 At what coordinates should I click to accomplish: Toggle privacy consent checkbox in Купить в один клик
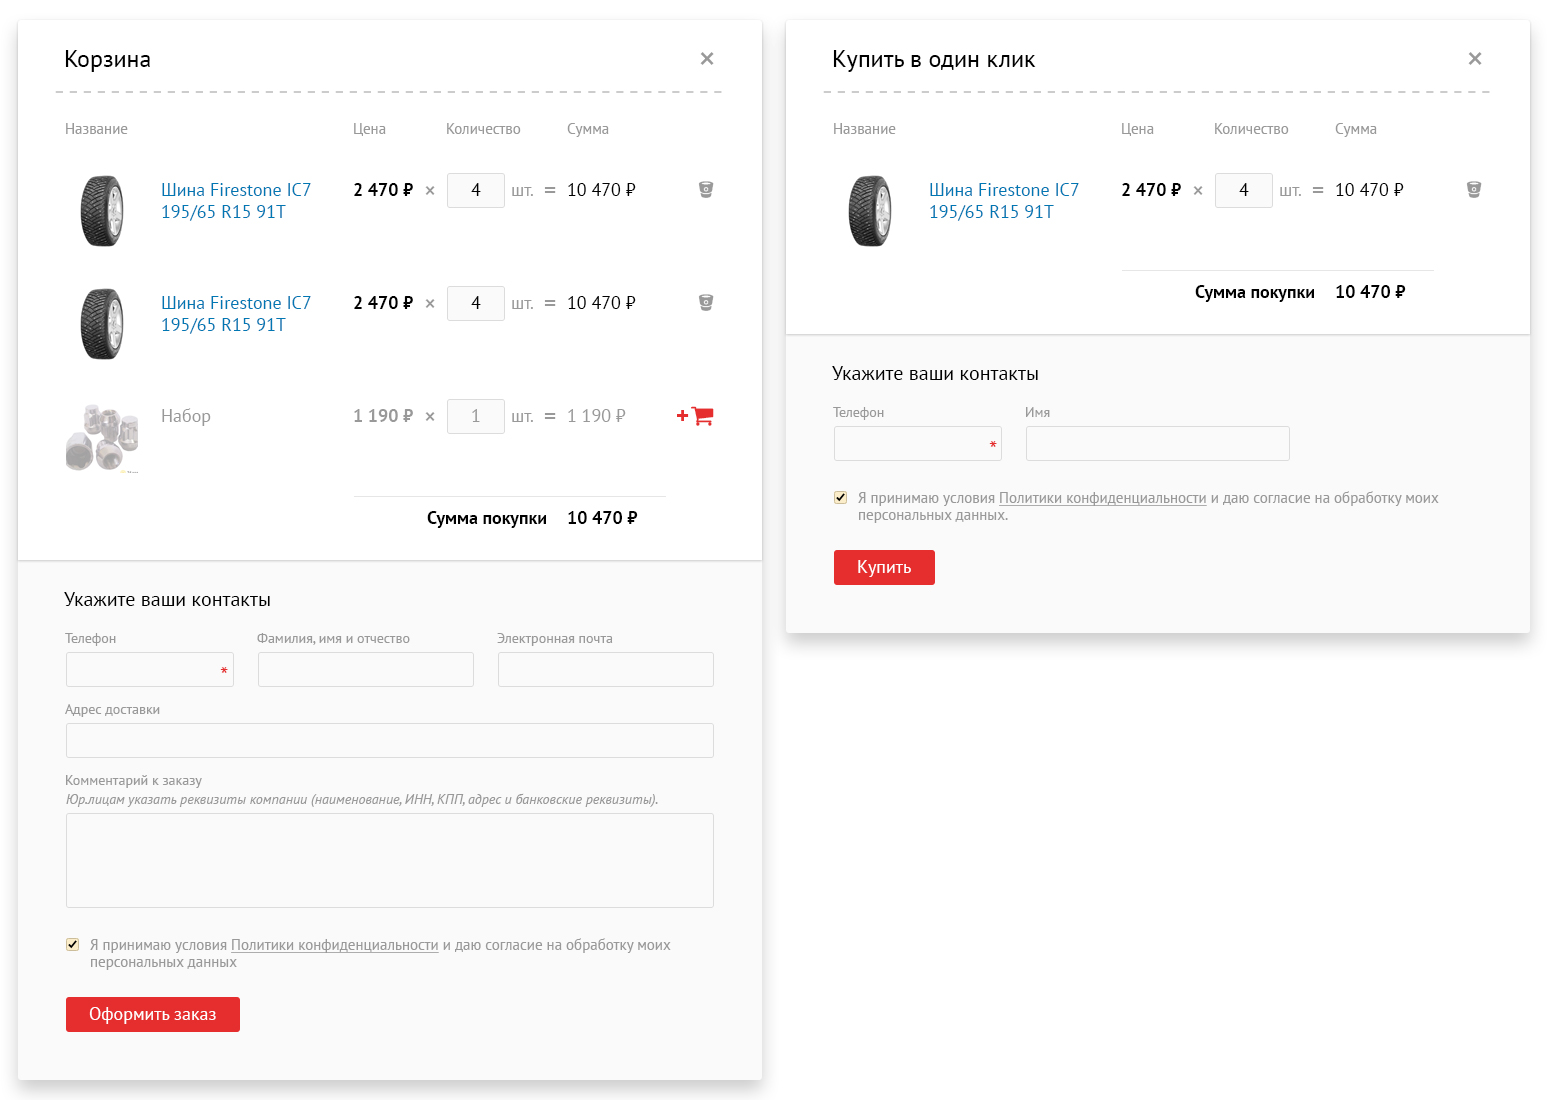[x=841, y=498]
